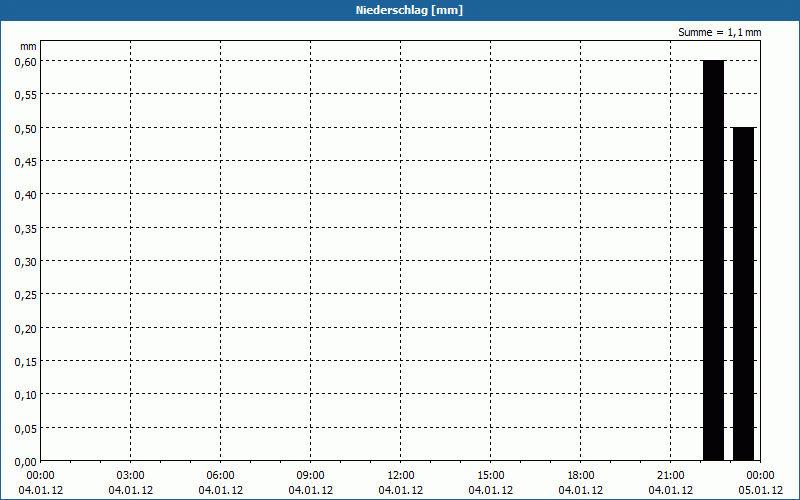Click the 00:00 label above 04.01.12
The width and height of the screenshot is (800, 500).
pyautogui.click(x=40, y=475)
